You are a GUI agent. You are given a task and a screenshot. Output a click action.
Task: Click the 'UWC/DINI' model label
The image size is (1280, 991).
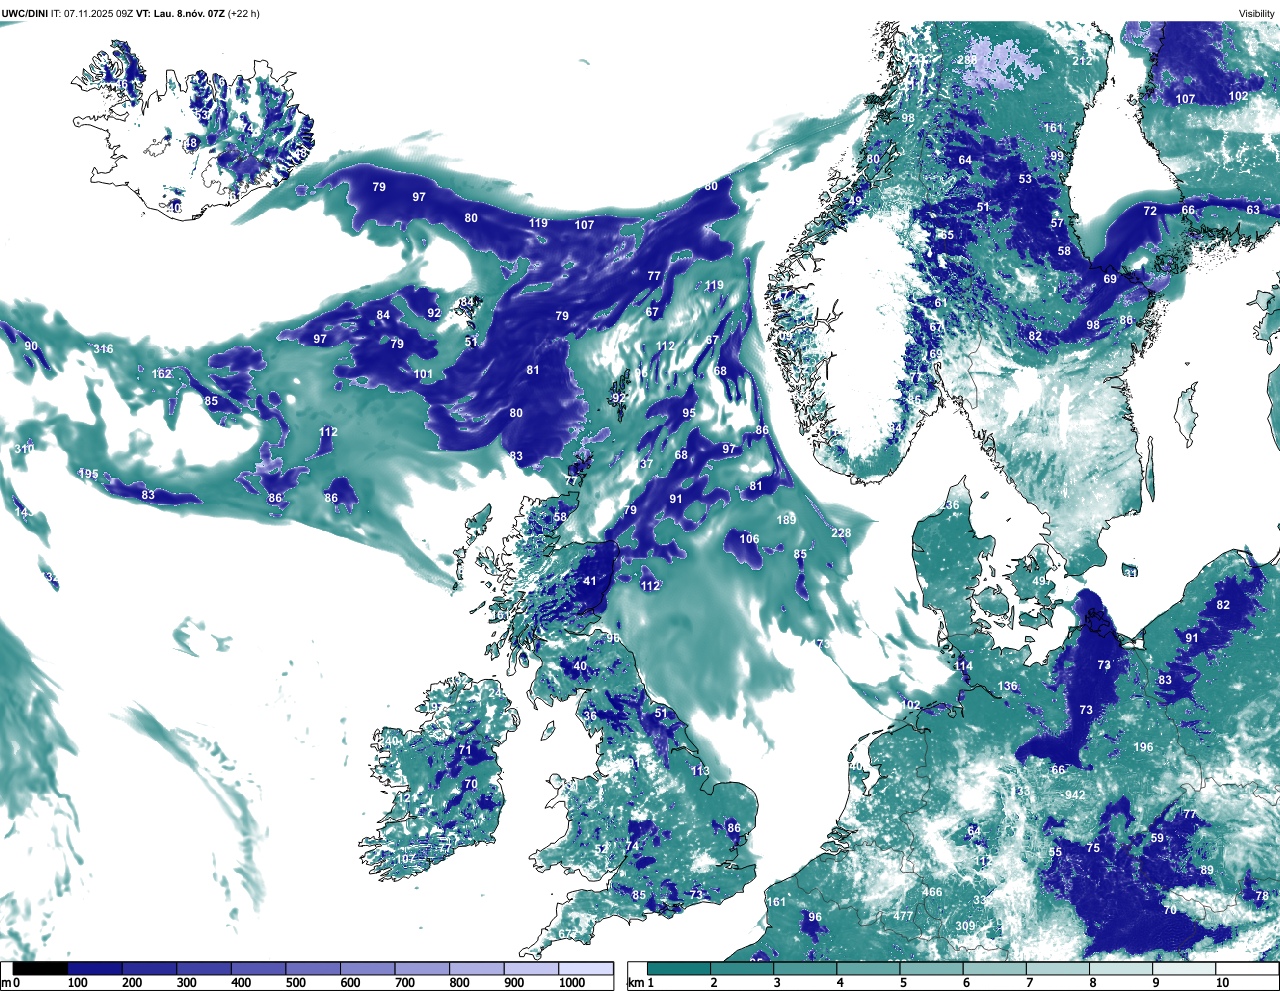pyautogui.click(x=25, y=14)
